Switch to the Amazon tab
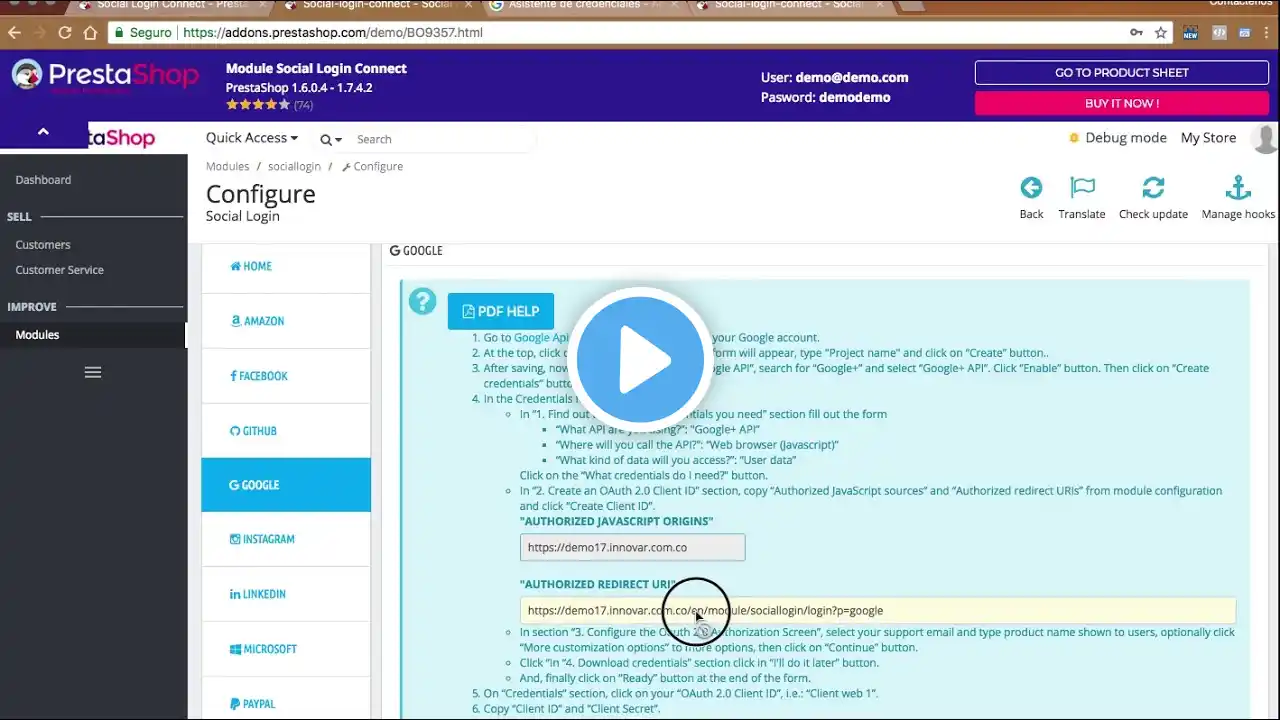The image size is (1280, 720). (x=286, y=321)
